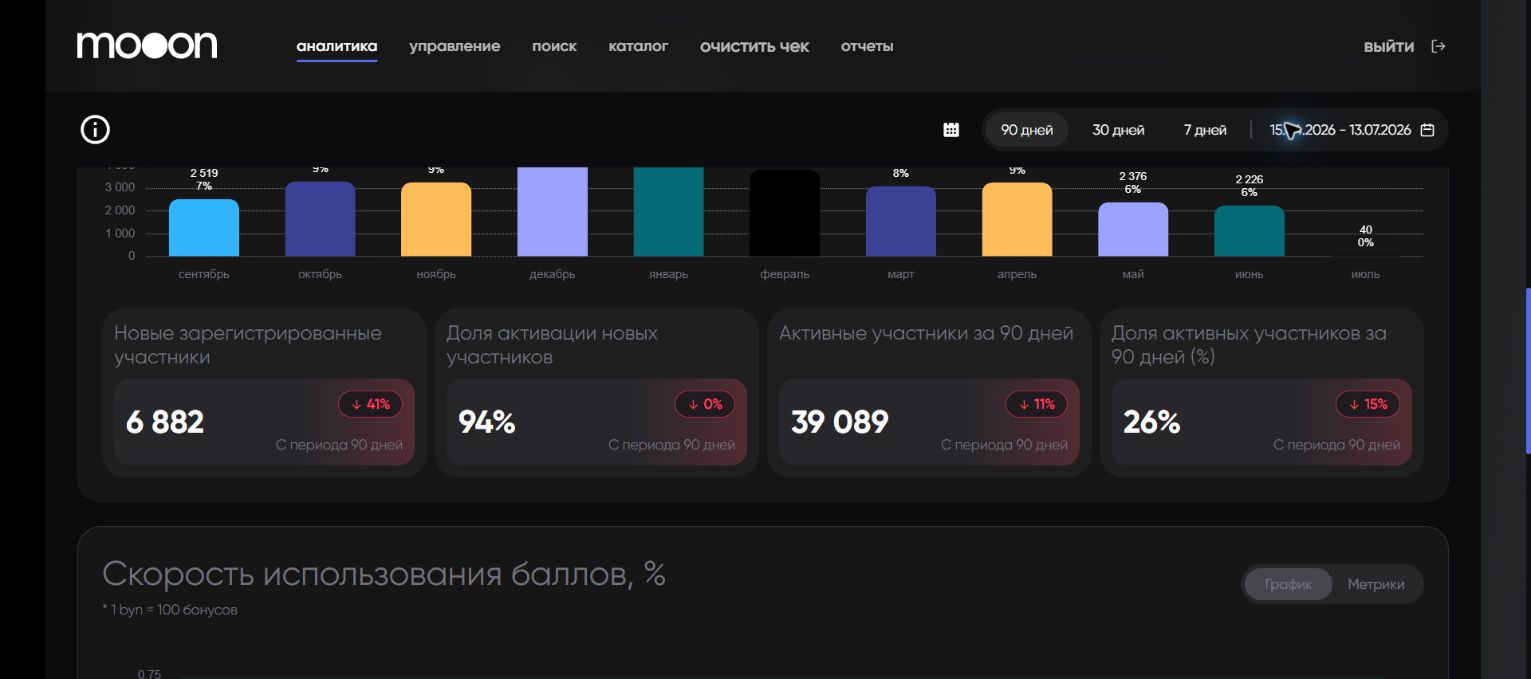Click the май lavender bar
Screen dimensions: 1531x679
[1133, 229]
